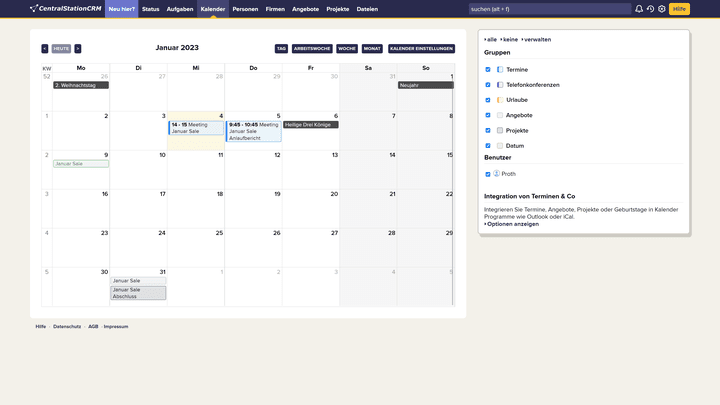
Task: Open the Personen tab
Action: (245, 9)
